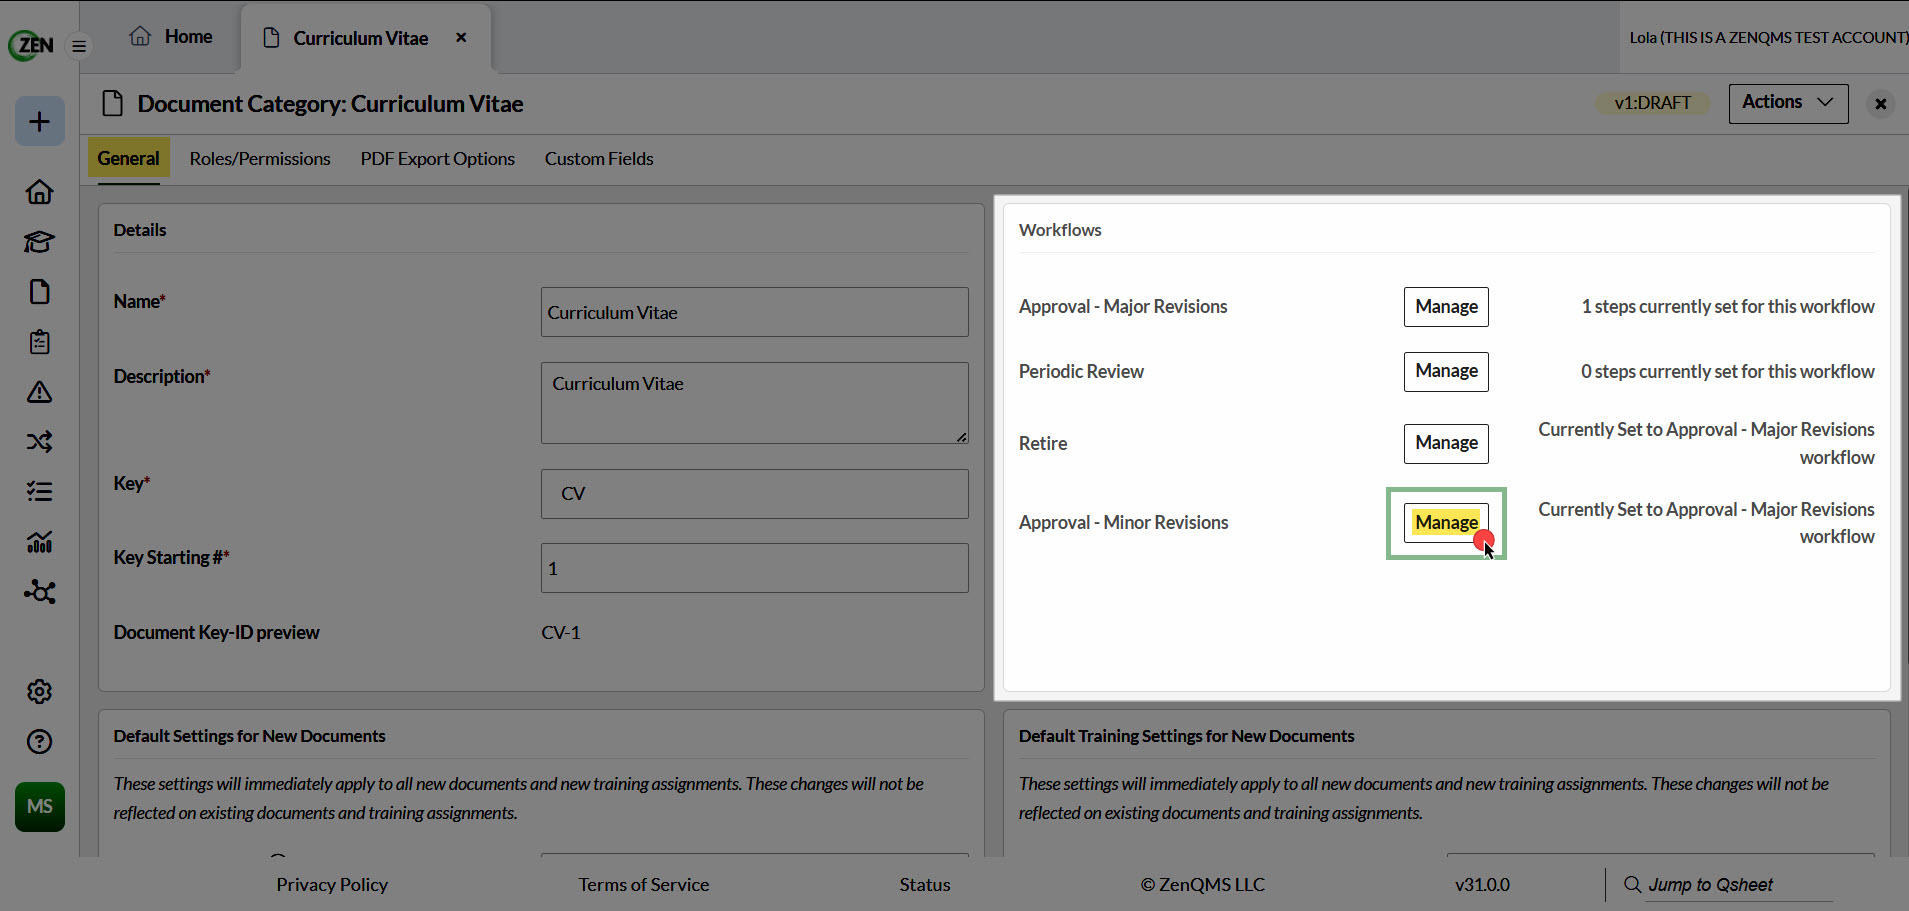Manage the Retire workflow

(1446, 443)
